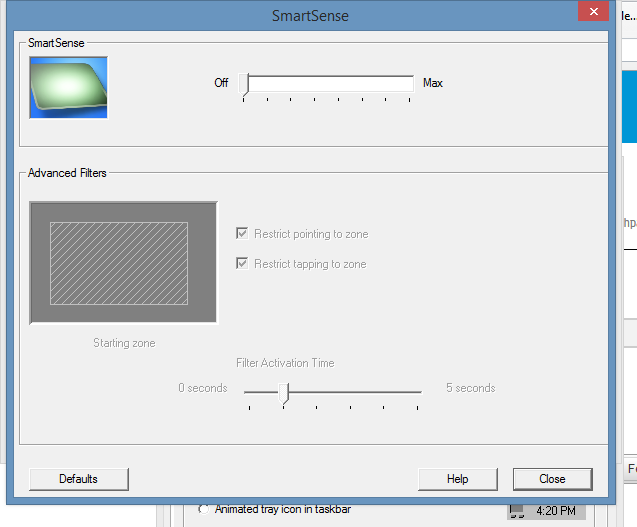Click the tray icon preview beside 4:20 PM
The image size is (637, 527).
[516, 511]
